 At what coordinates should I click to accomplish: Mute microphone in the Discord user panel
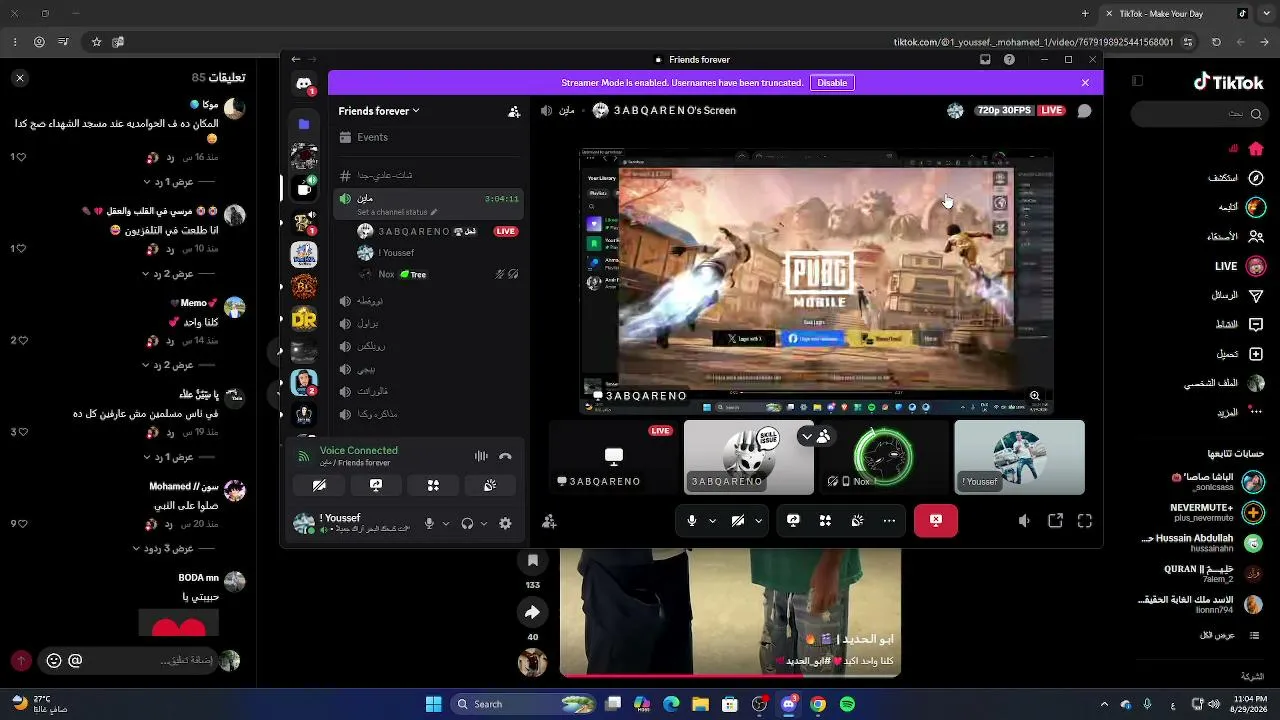pyautogui.click(x=429, y=523)
